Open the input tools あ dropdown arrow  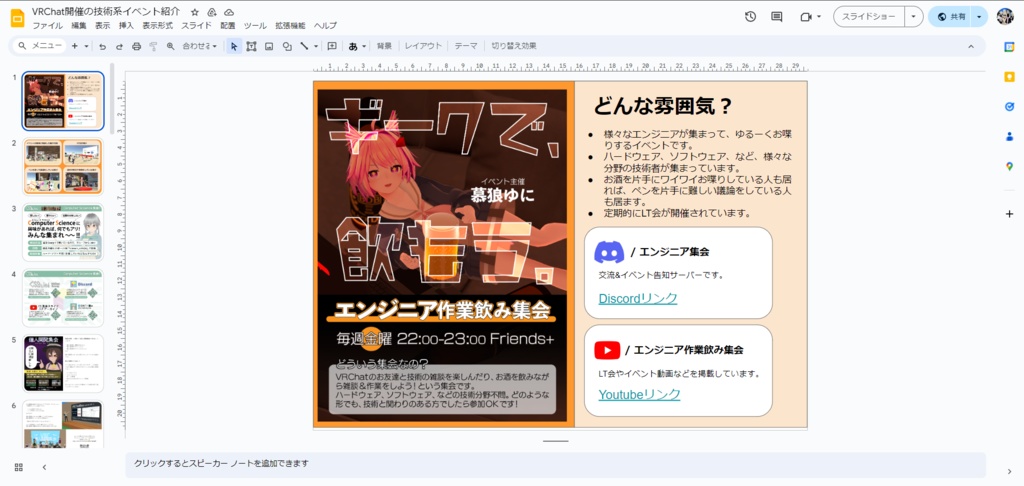click(x=364, y=46)
